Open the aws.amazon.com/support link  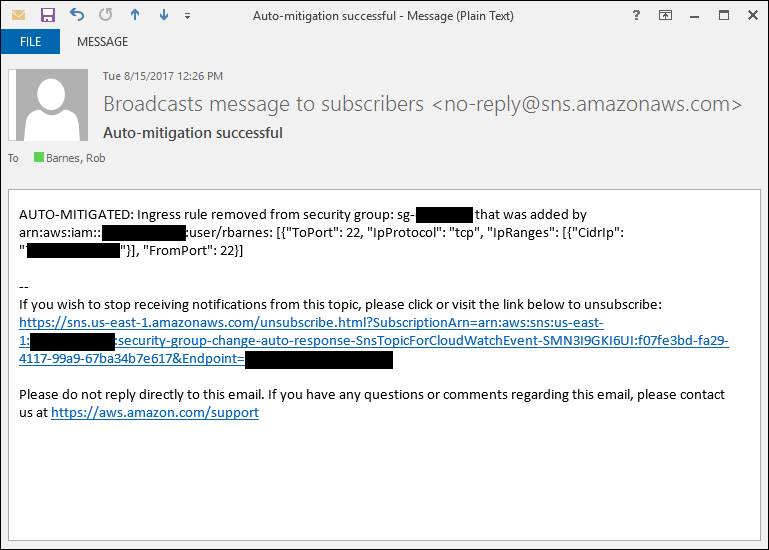[x=155, y=413]
